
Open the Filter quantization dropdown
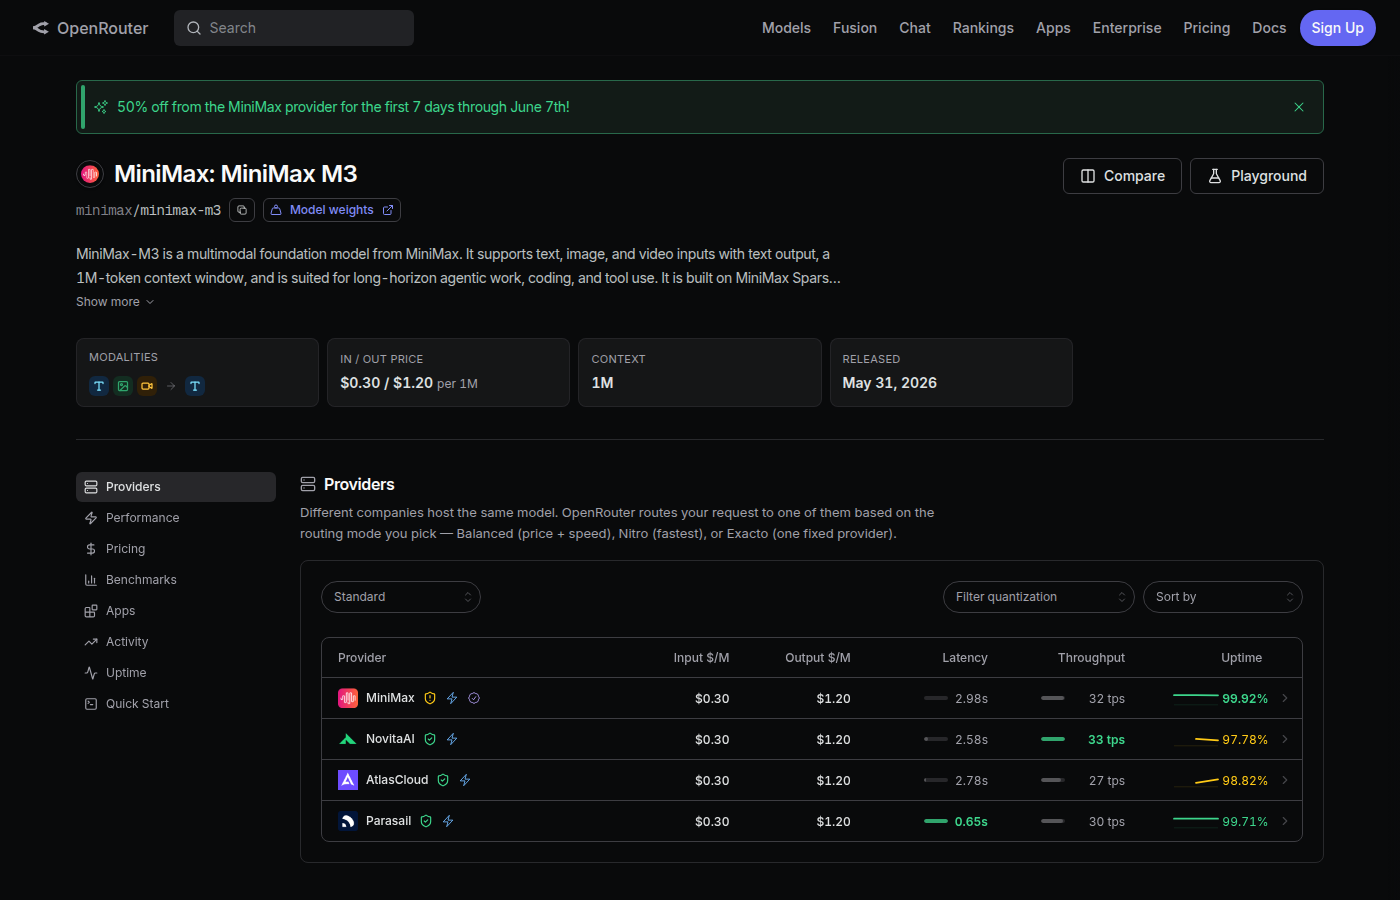(1039, 597)
